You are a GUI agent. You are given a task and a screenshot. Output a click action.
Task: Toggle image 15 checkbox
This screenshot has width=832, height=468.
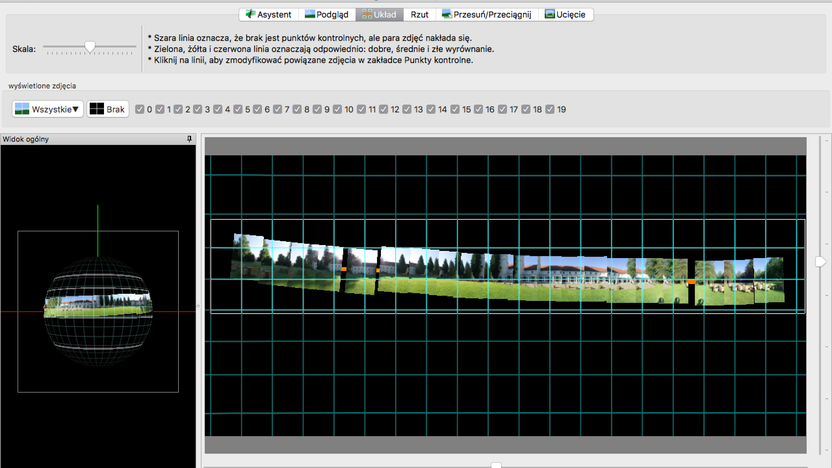[x=455, y=109]
